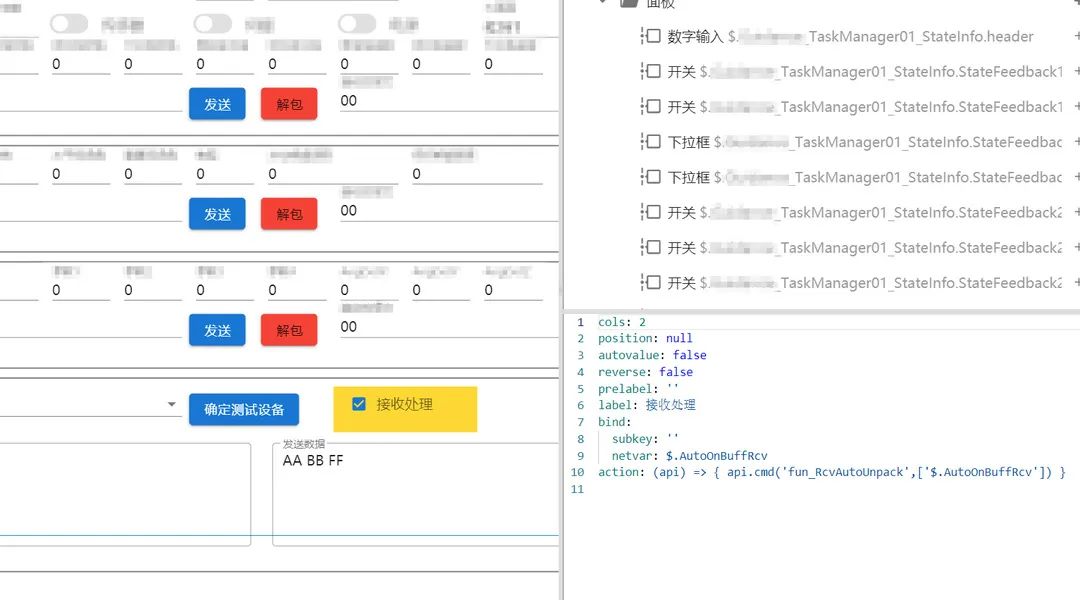Click the icon of the 开关 row just below the second 下拉框
The image size is (1080, 600).
(651, 211)
